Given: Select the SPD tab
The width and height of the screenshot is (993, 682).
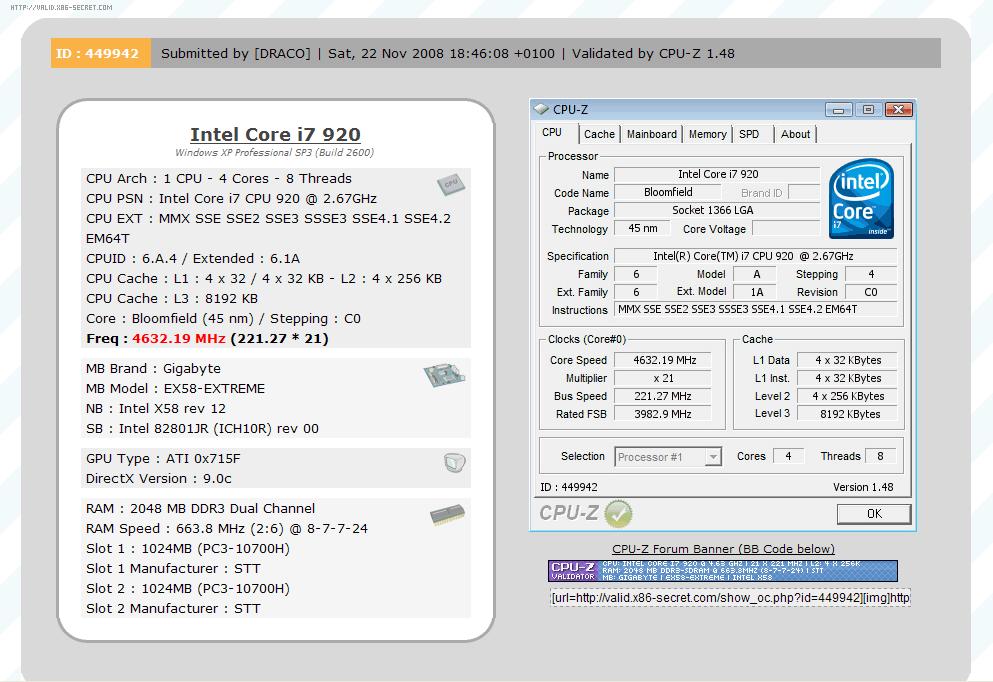Looking at the screenshot, I should pos(749,134).
